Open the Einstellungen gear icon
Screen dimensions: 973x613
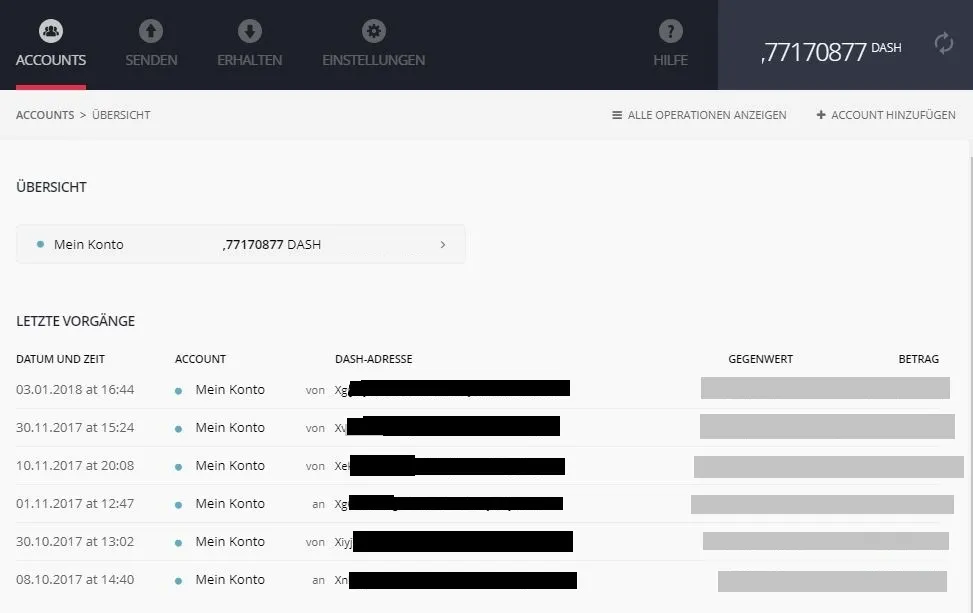tap(374, 31)
